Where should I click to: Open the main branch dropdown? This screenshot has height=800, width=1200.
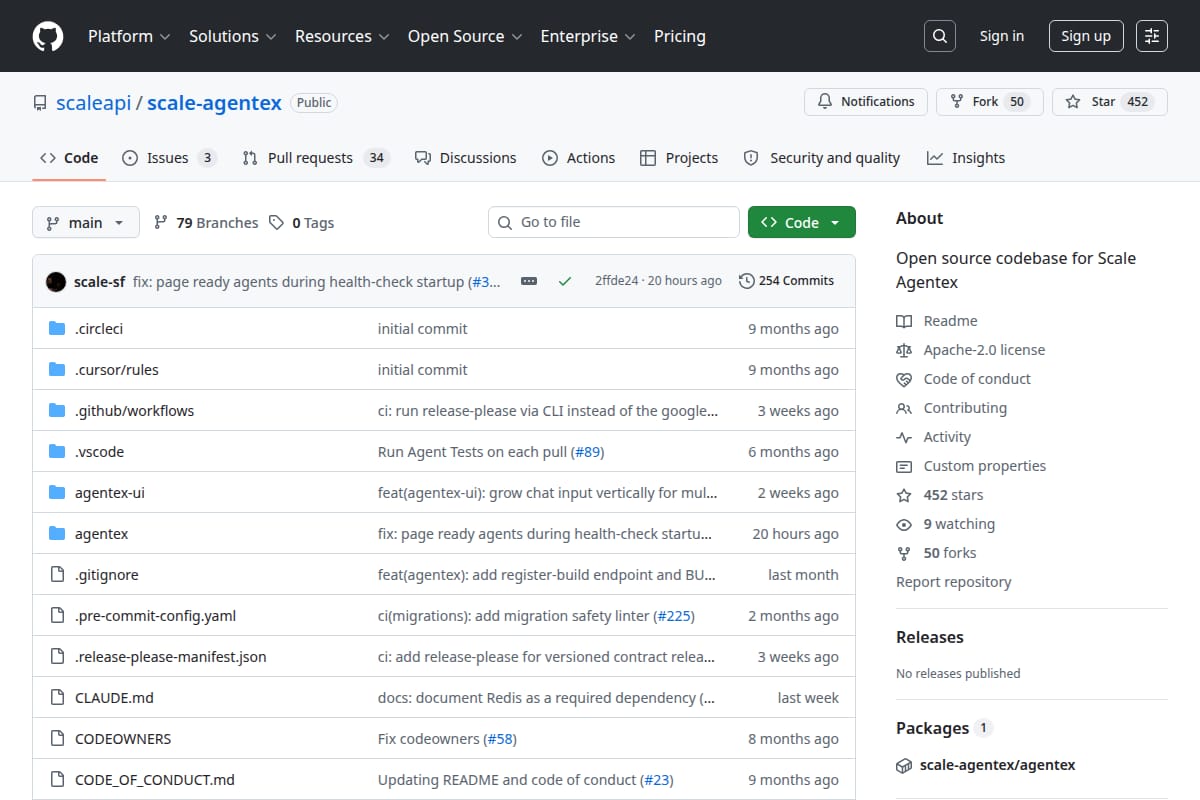point(85,223)
